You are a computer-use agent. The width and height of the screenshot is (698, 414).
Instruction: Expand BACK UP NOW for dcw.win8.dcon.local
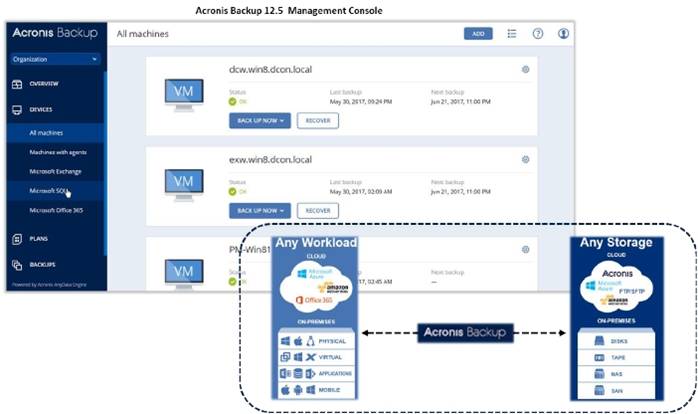(x=259, y=120)
